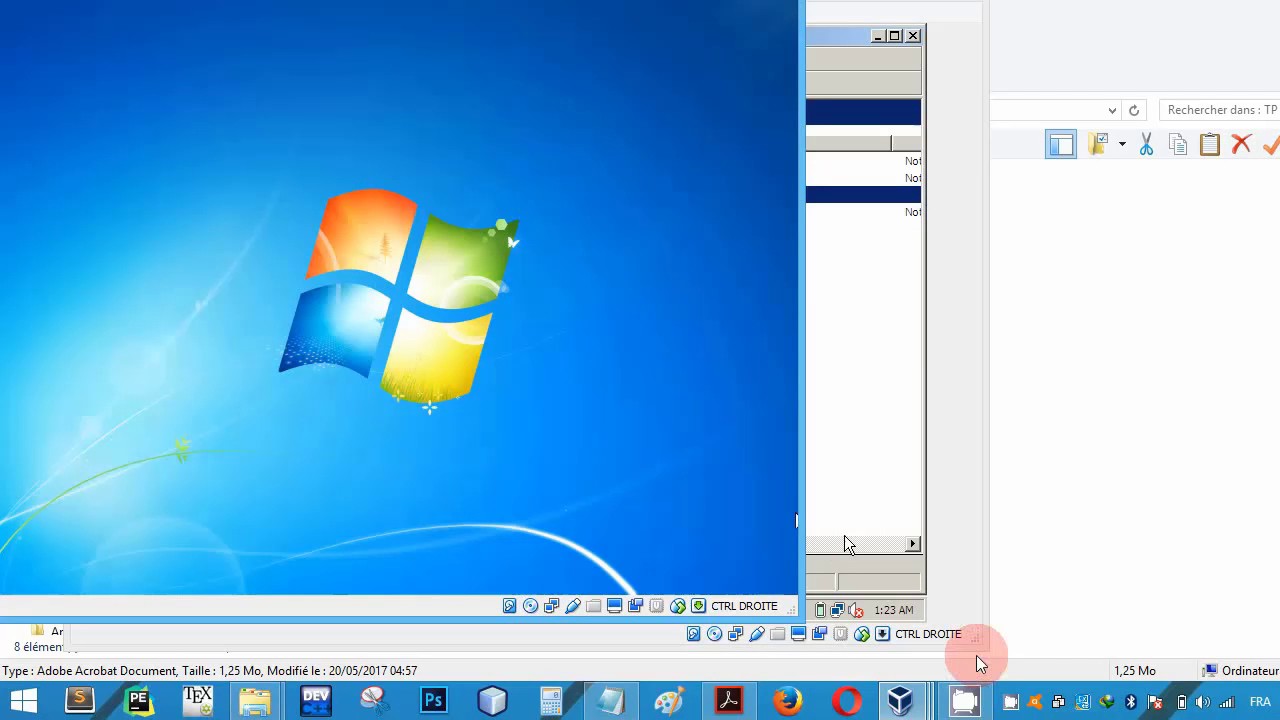Open File Explorer from the taskbar
Viewport: 1280px width, 720px height.
point(256,701)
